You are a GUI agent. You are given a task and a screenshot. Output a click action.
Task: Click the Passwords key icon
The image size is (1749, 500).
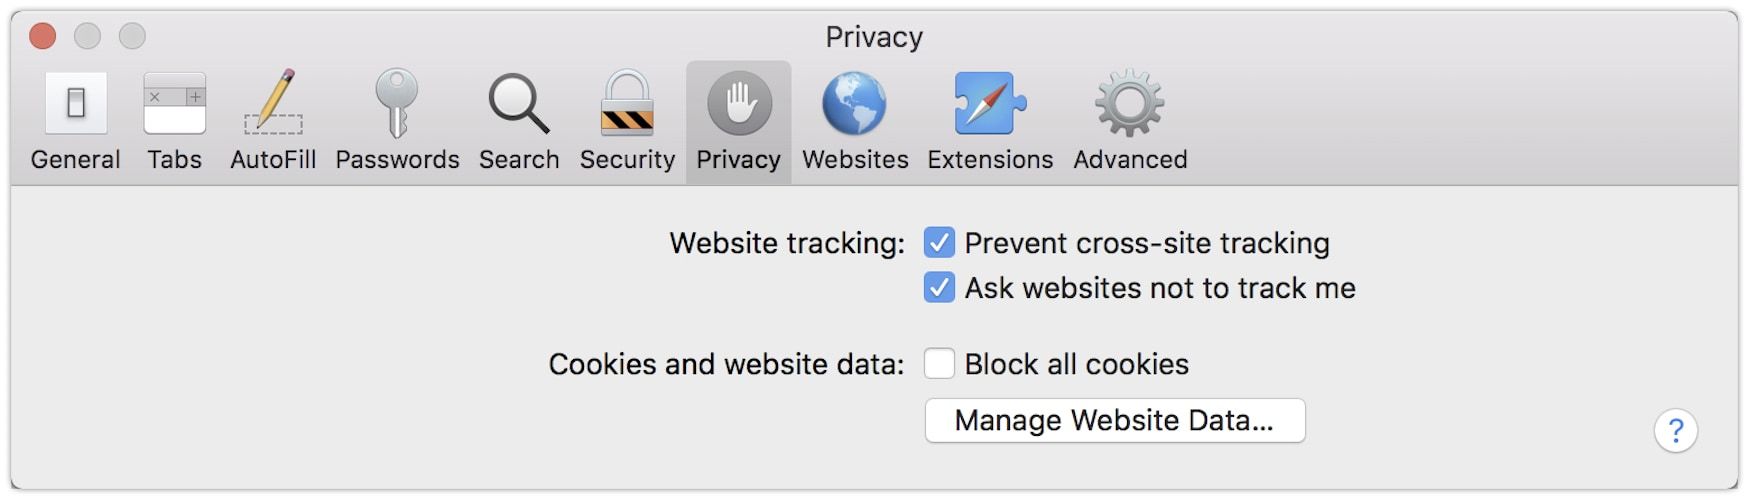(397, 105)
